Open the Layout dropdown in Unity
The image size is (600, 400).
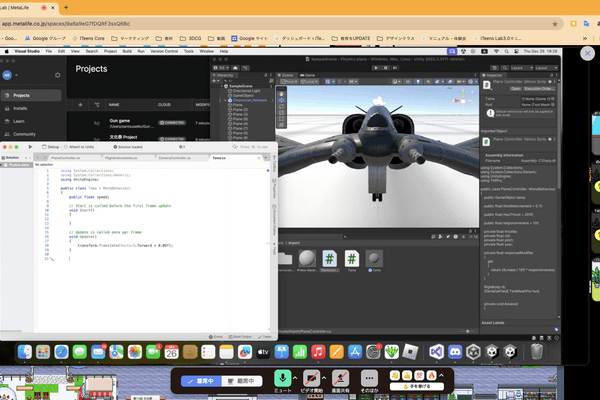point(546,68)
